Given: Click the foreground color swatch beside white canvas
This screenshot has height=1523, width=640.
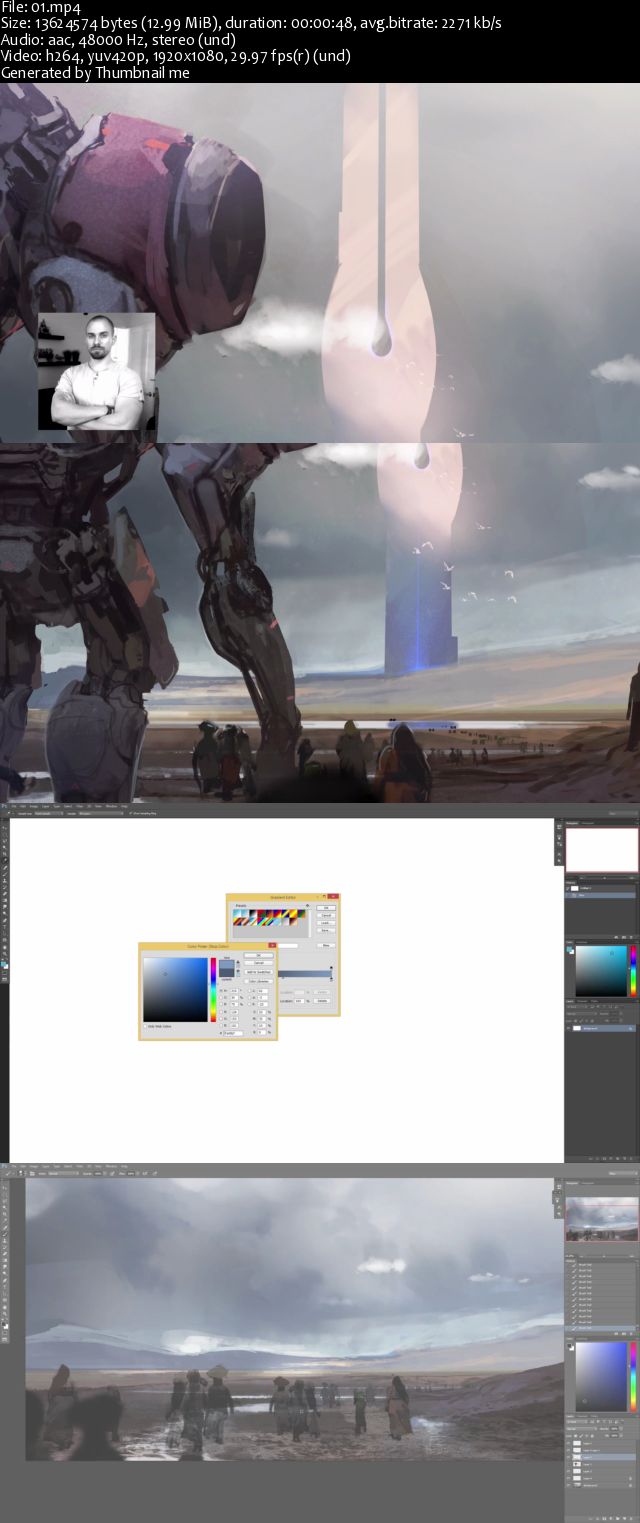Looking at the screenshot, I should click(x=4, y=963).
